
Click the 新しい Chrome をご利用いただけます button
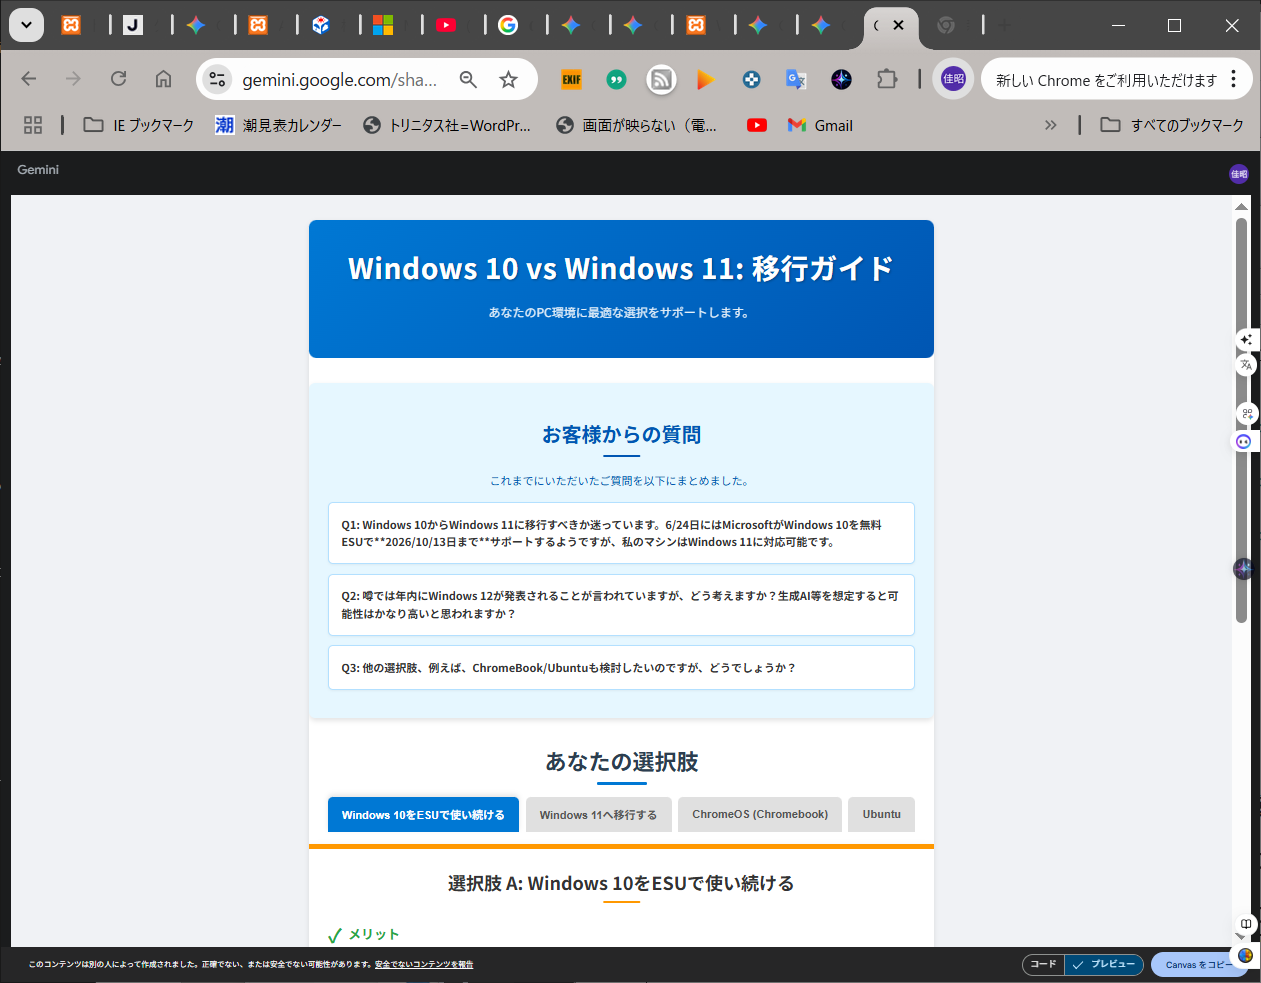point(1106,80)
